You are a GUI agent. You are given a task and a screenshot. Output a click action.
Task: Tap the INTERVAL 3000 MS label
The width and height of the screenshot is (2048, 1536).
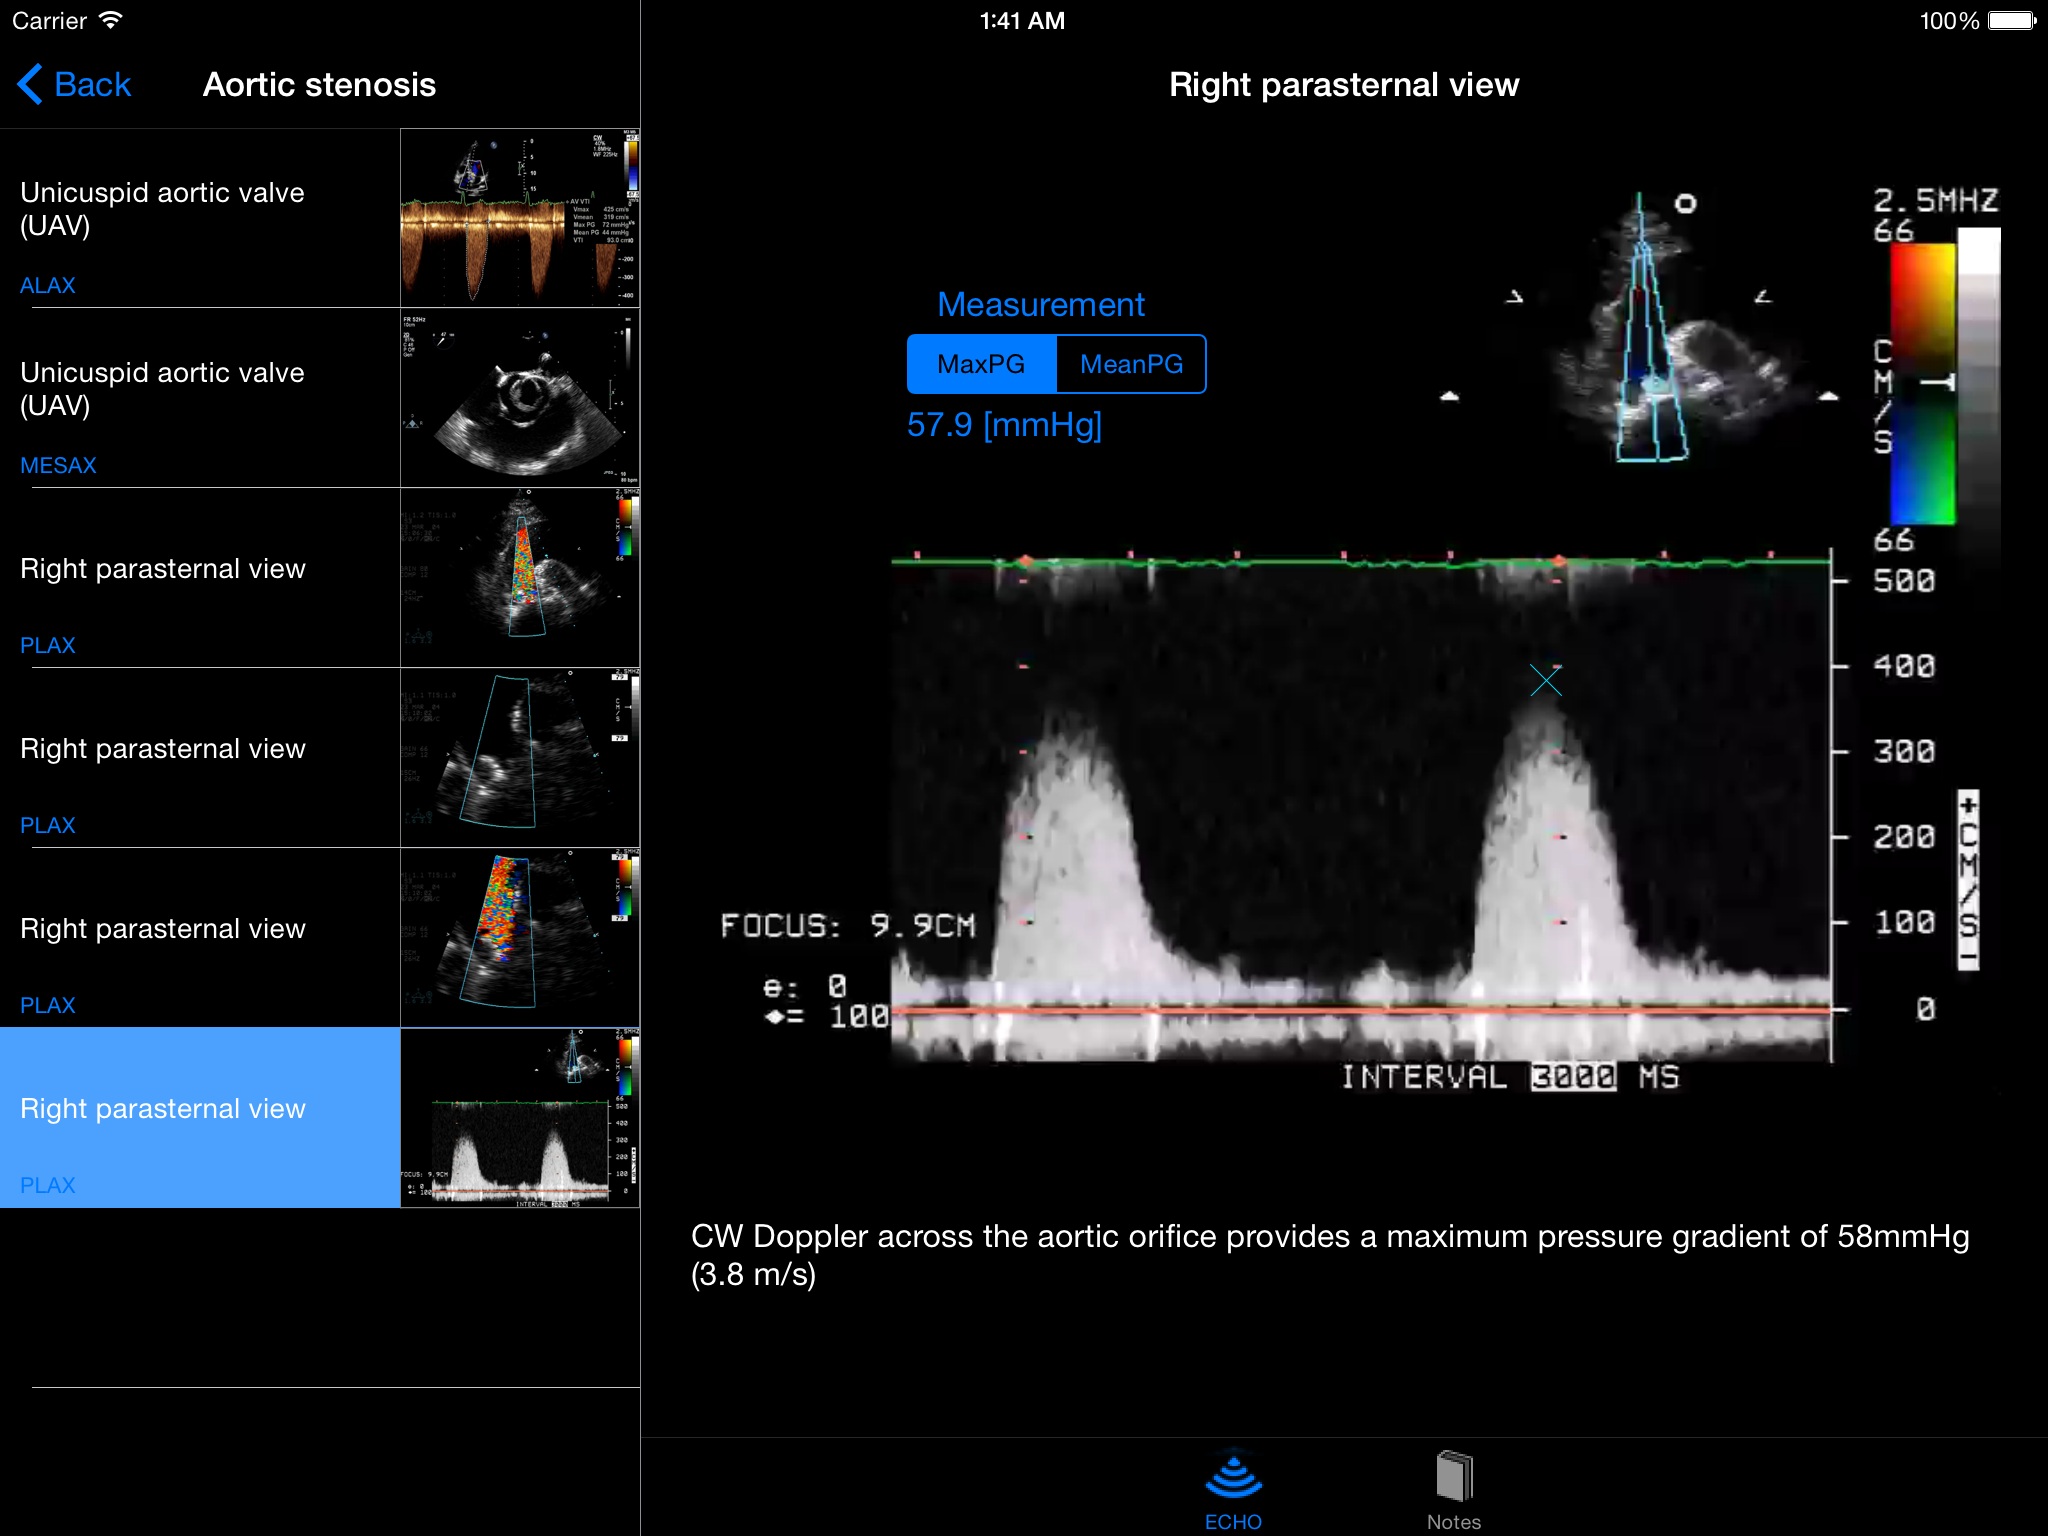tap(1510, 1077)
